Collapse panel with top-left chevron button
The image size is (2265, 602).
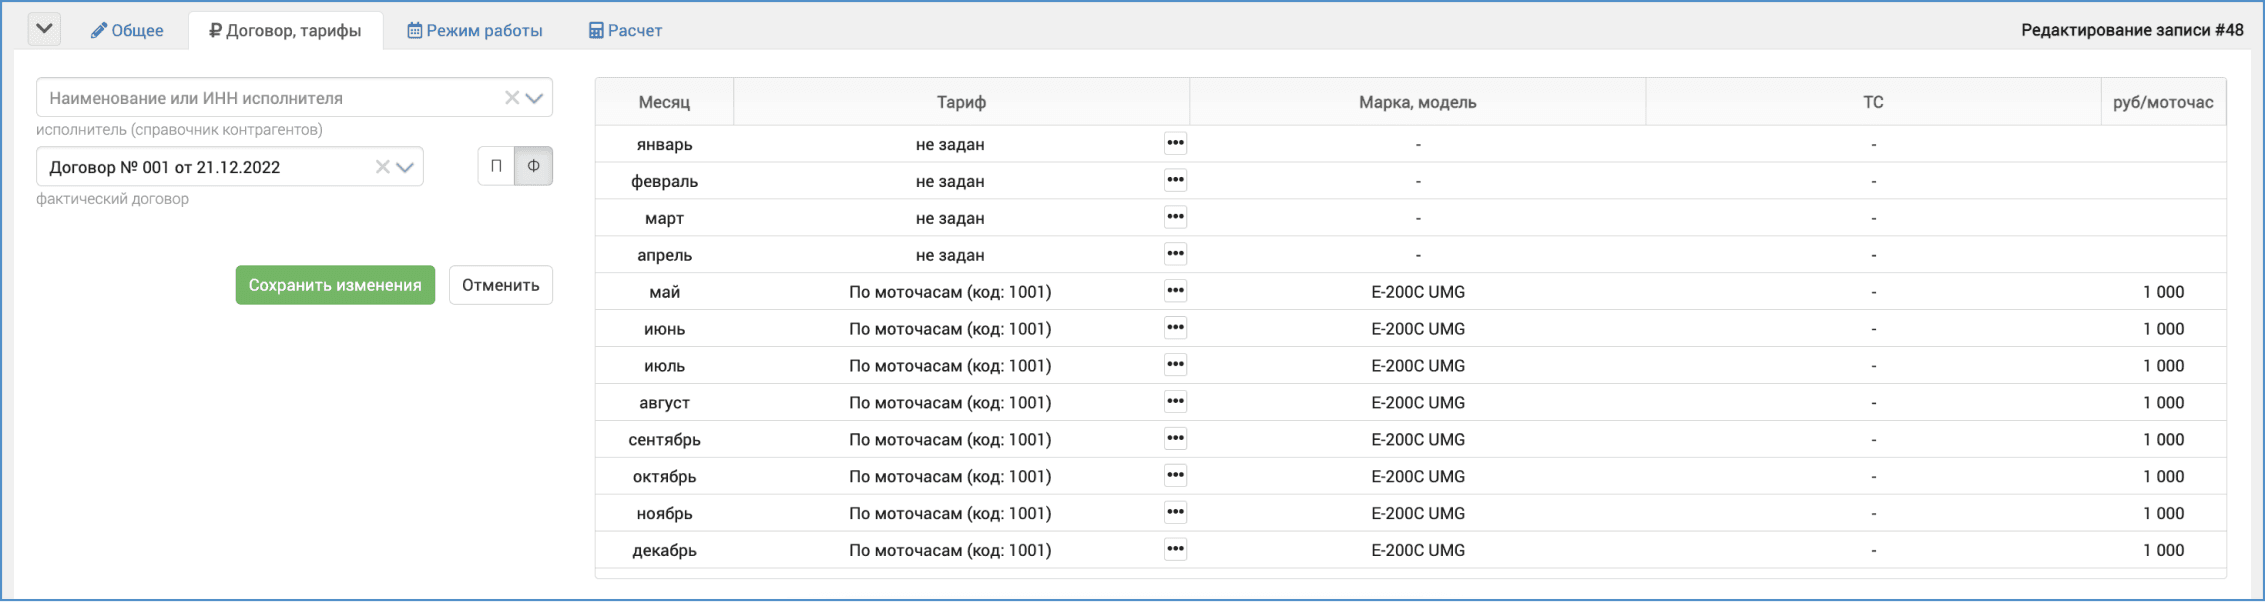point(44,29)
